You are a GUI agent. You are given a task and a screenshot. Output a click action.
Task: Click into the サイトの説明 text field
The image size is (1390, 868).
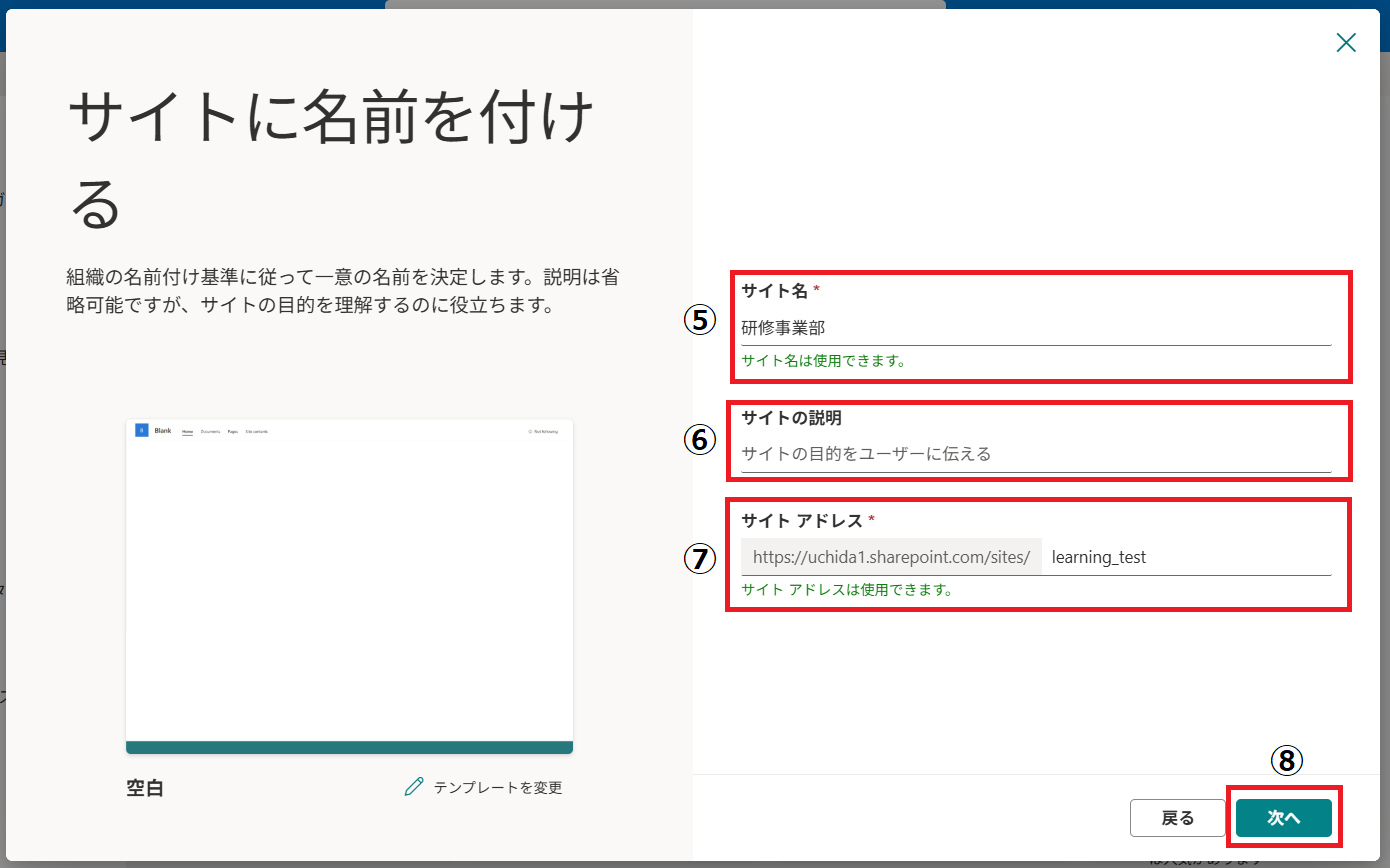(x=1035, y=454)
